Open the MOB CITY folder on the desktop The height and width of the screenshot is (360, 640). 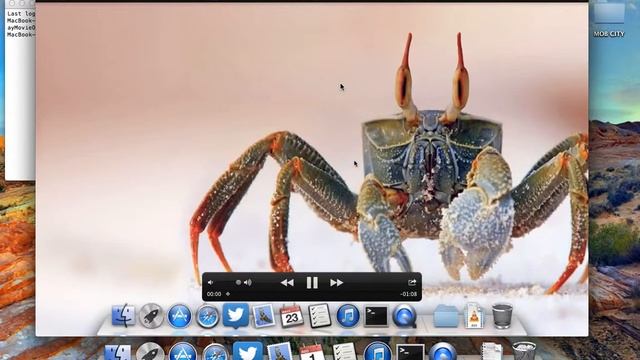click(609, 19)
